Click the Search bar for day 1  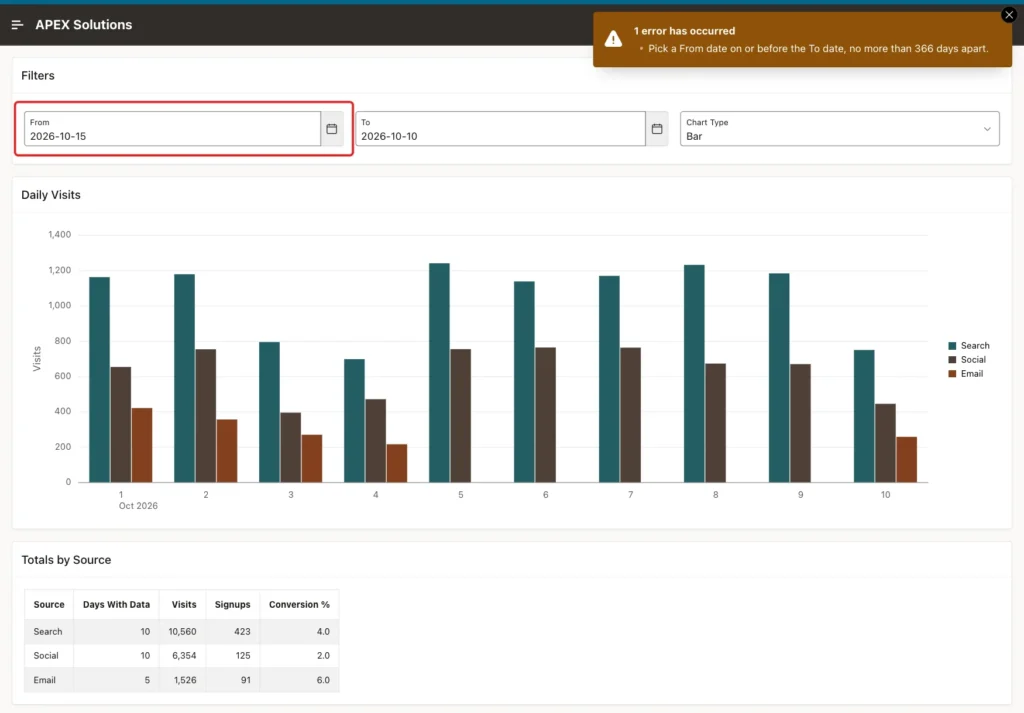coord(99,379)
